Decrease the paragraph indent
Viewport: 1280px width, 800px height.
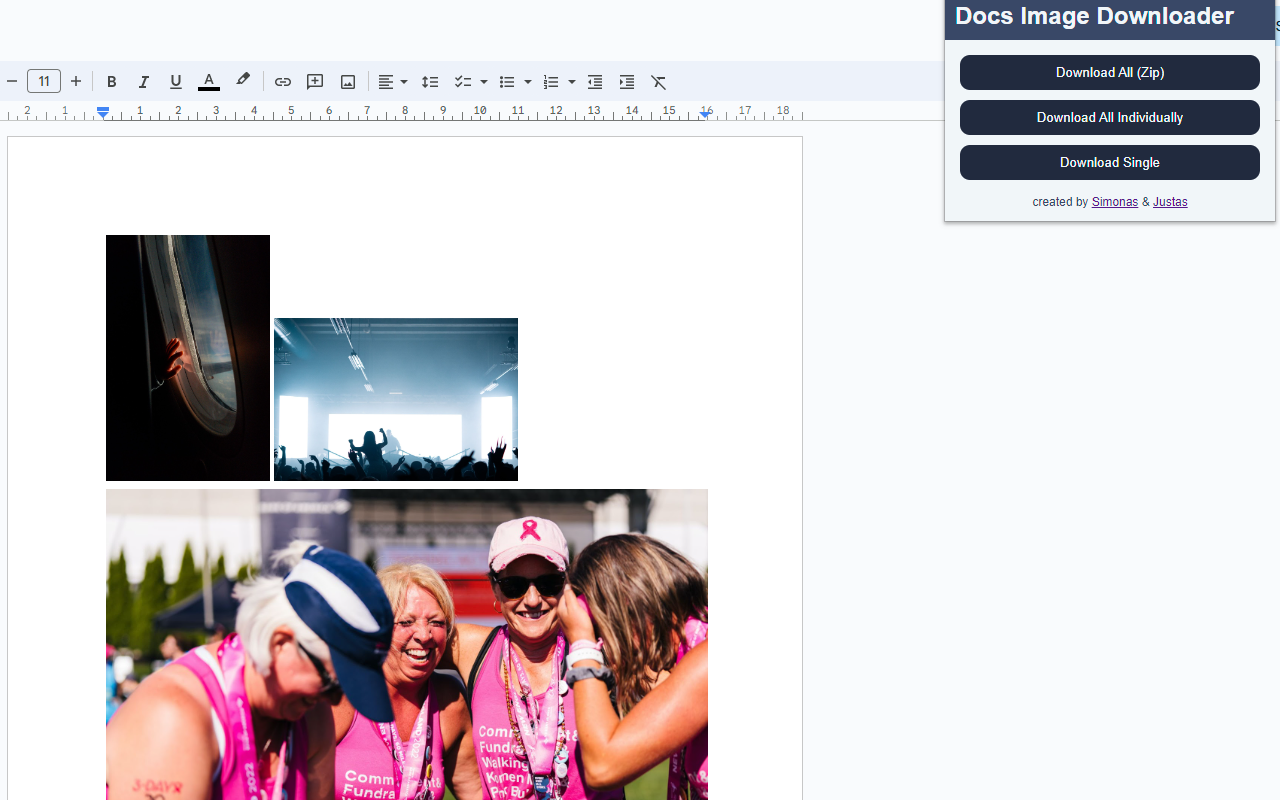point(594,82)
